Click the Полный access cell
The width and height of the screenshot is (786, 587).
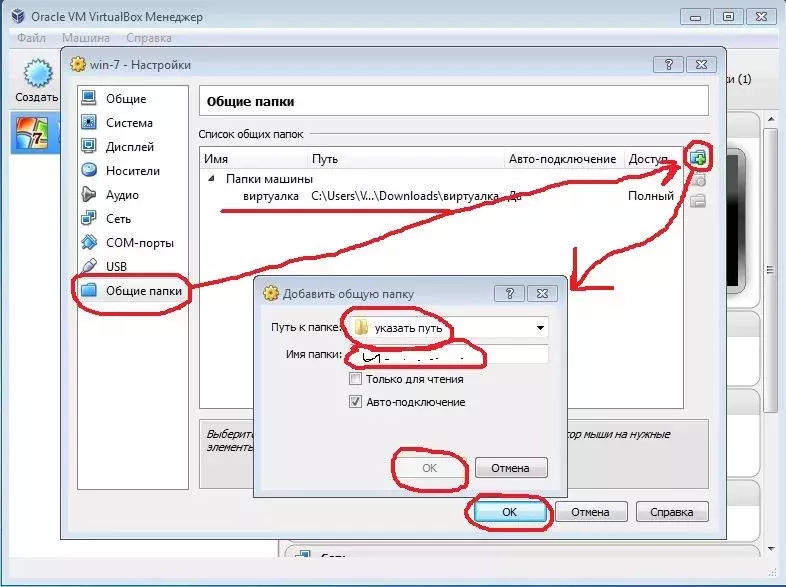651,196
